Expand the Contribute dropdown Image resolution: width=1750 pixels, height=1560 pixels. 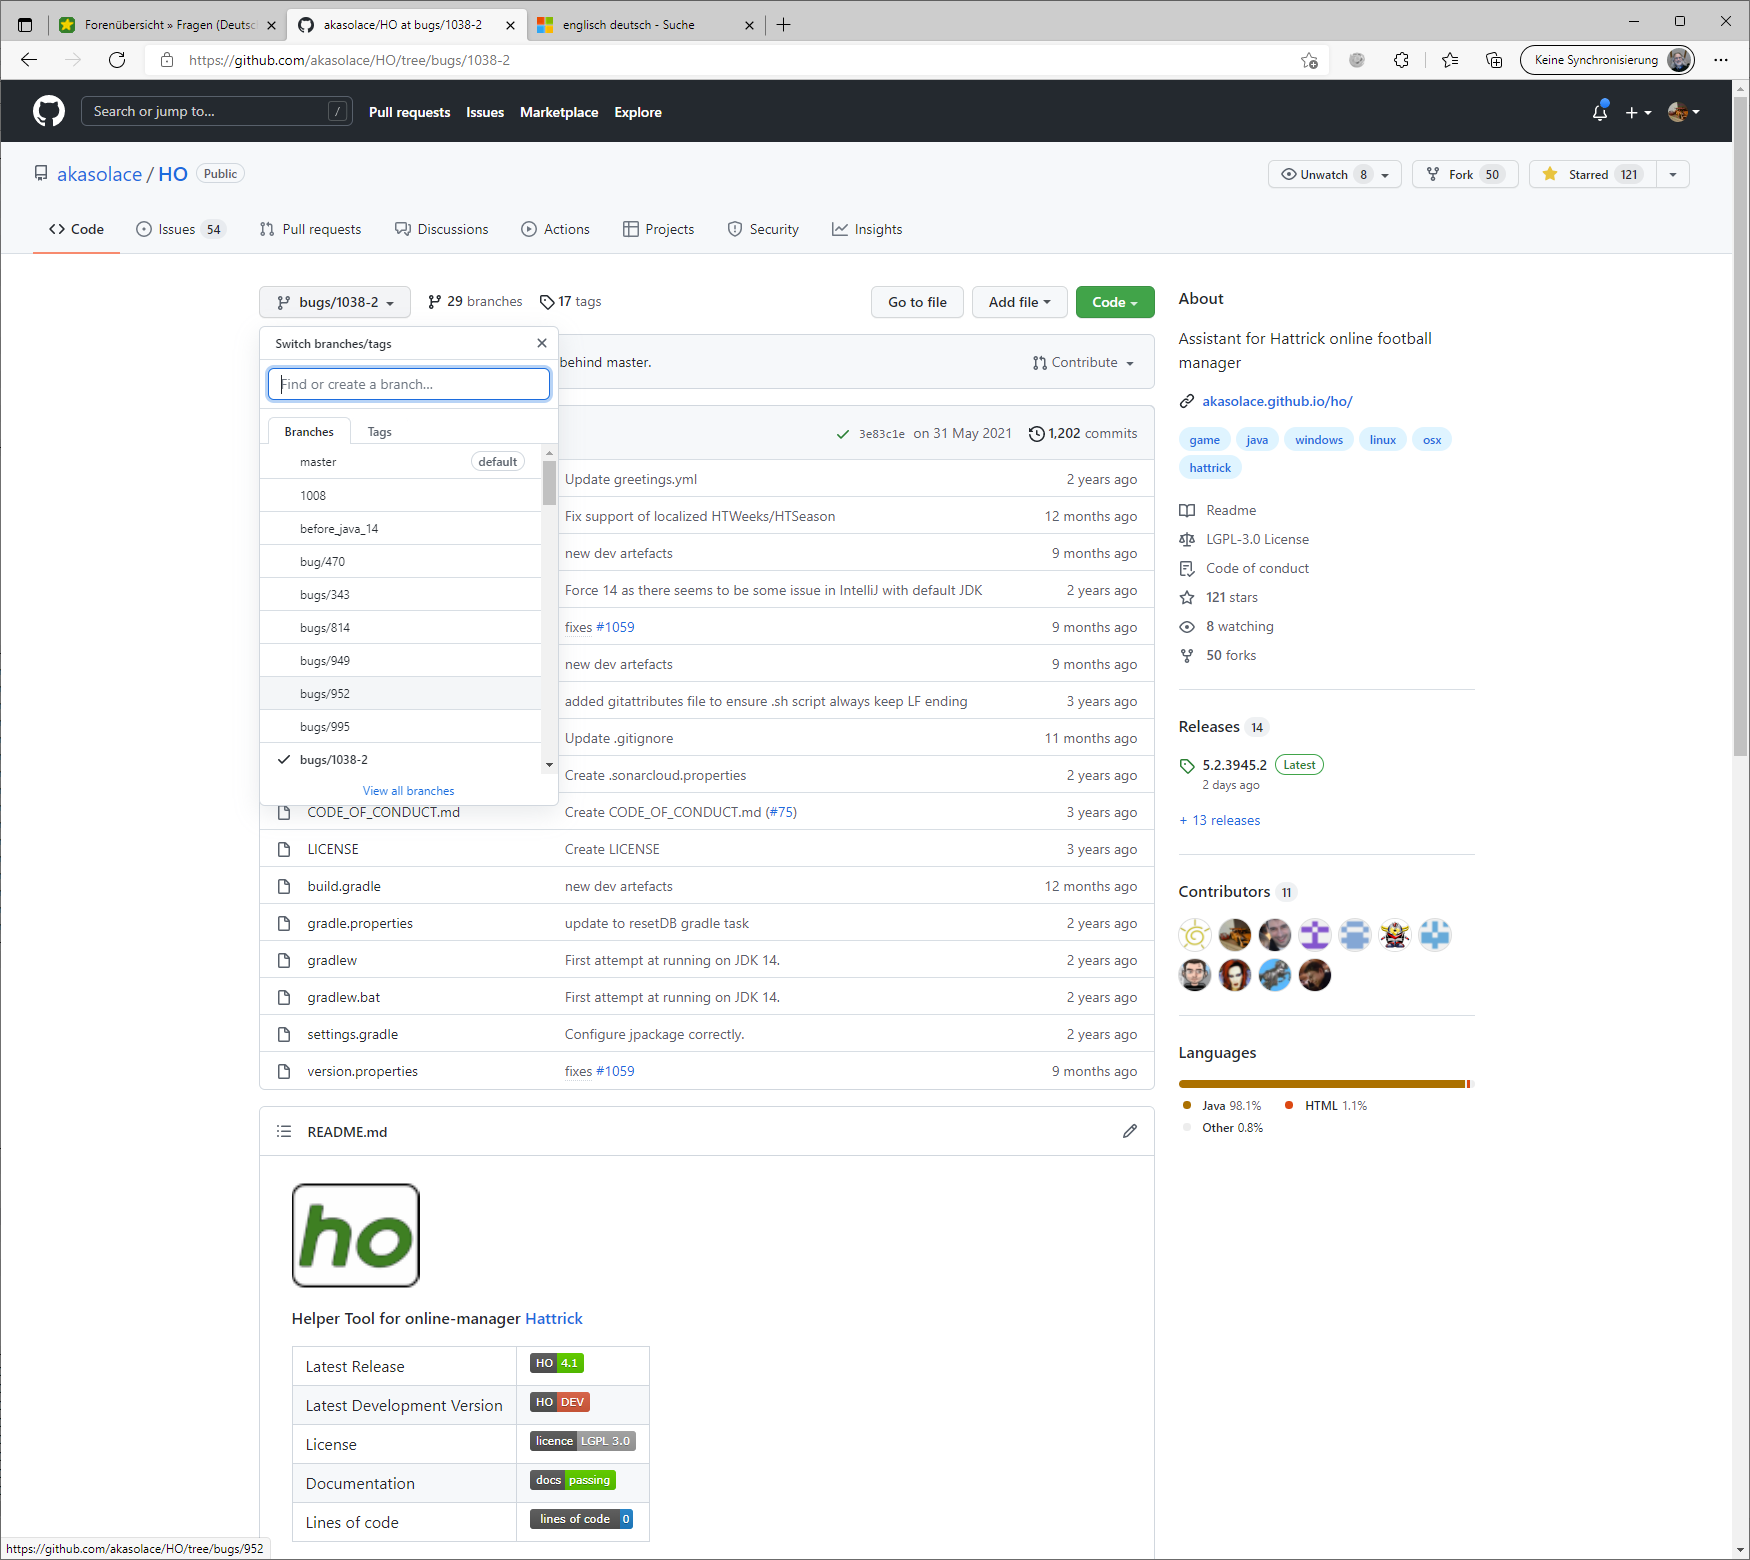click(1083, 362)
